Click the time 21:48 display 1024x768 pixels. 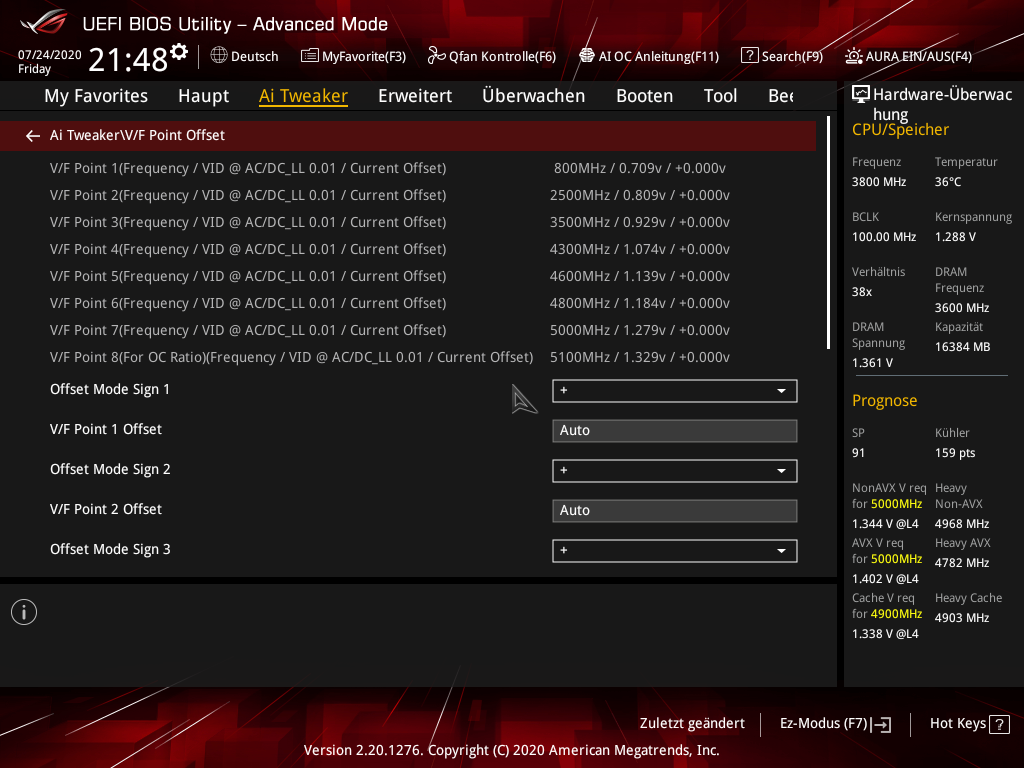(x=128, y=60)
